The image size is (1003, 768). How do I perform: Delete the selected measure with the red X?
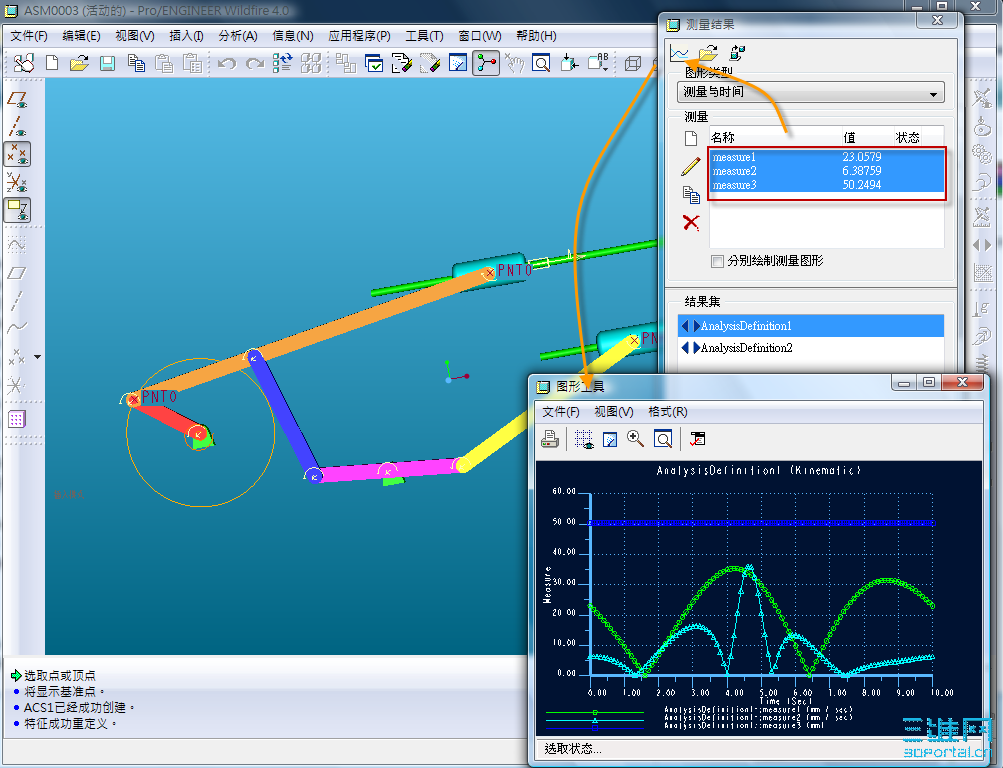[691, 223]
